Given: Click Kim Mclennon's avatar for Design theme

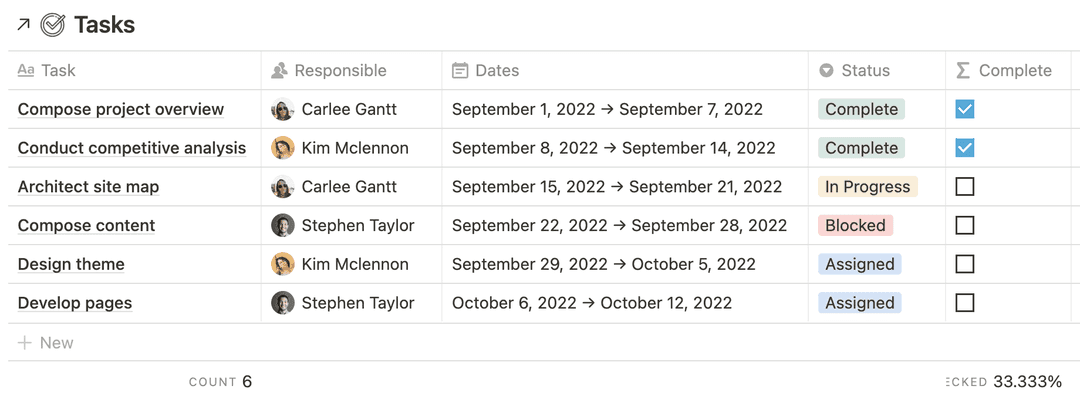Looking at the screenshot, I should [x=282, y=264].
